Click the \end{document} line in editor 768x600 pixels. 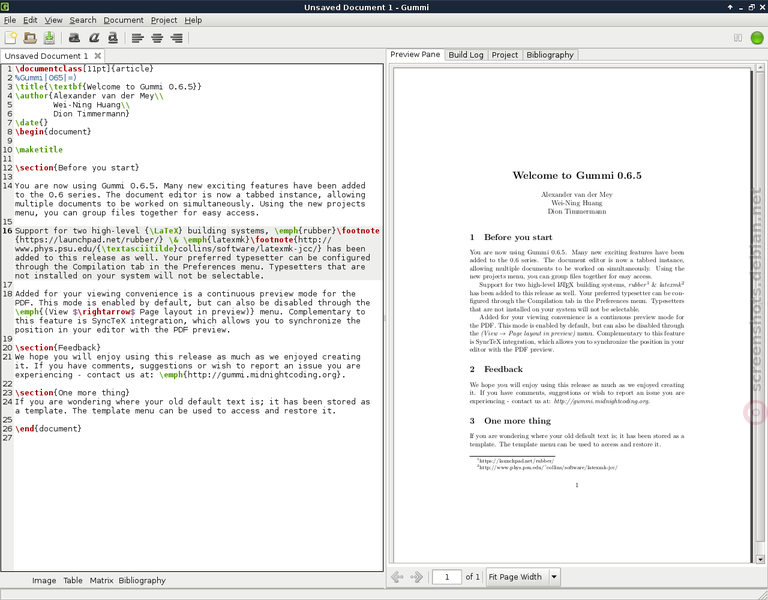[x=48, y=429]
